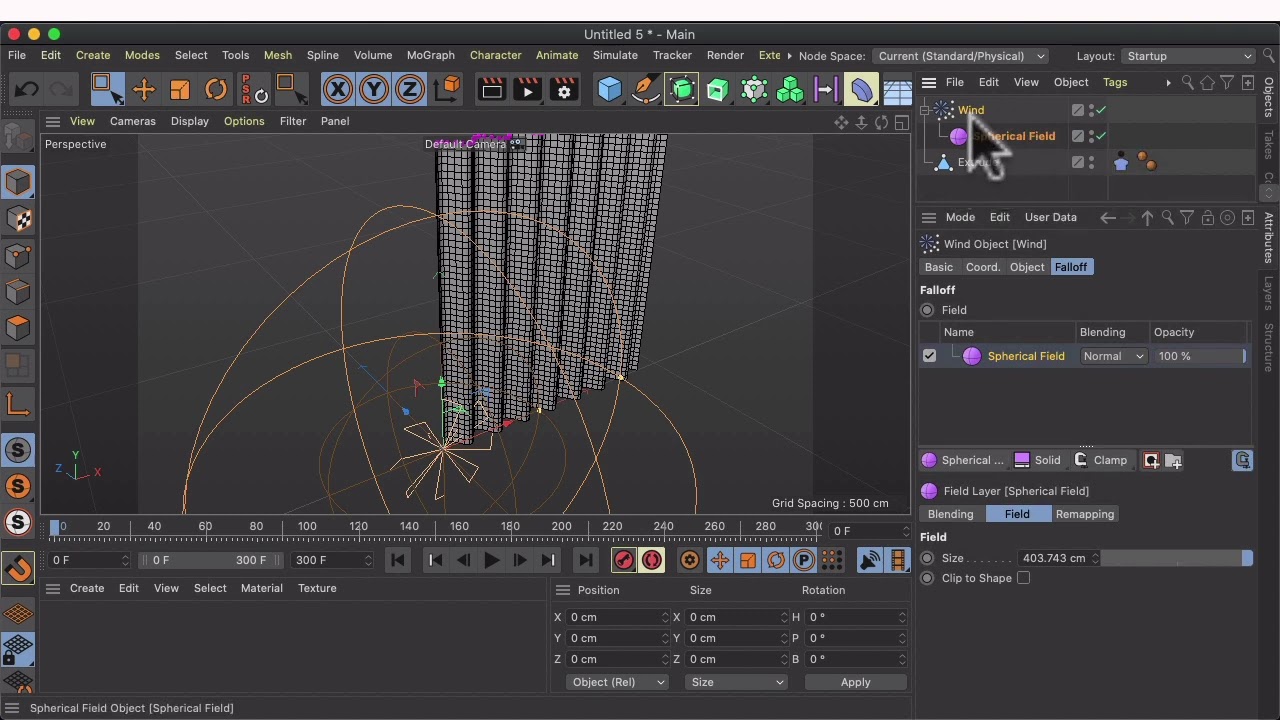Open the Objects side tab
Viewport: 1280px width, 720px height.
click(1269, 97)
